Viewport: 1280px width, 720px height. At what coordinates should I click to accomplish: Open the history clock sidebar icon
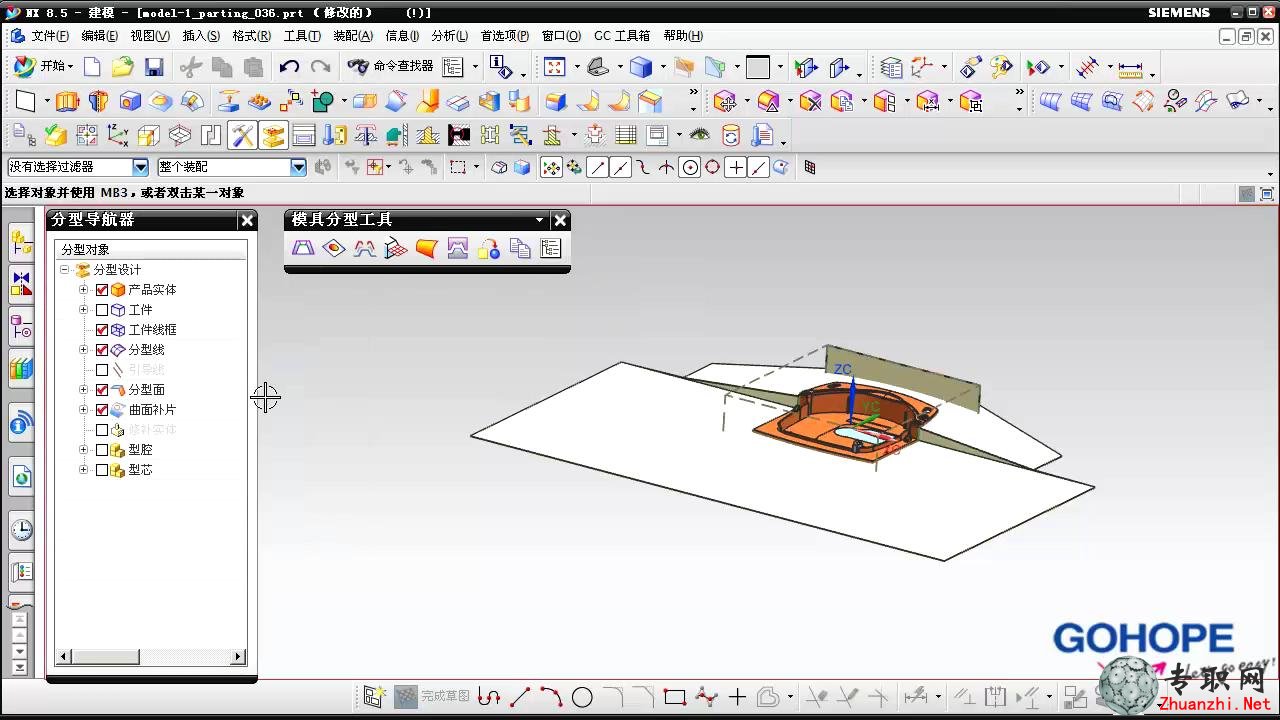[x=21, y=530]
